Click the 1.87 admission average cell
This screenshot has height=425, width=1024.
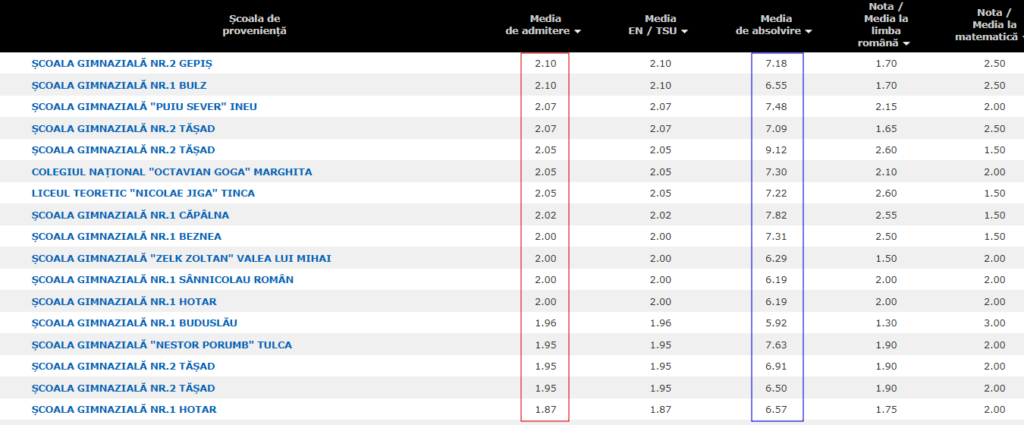tap(545, 410)
